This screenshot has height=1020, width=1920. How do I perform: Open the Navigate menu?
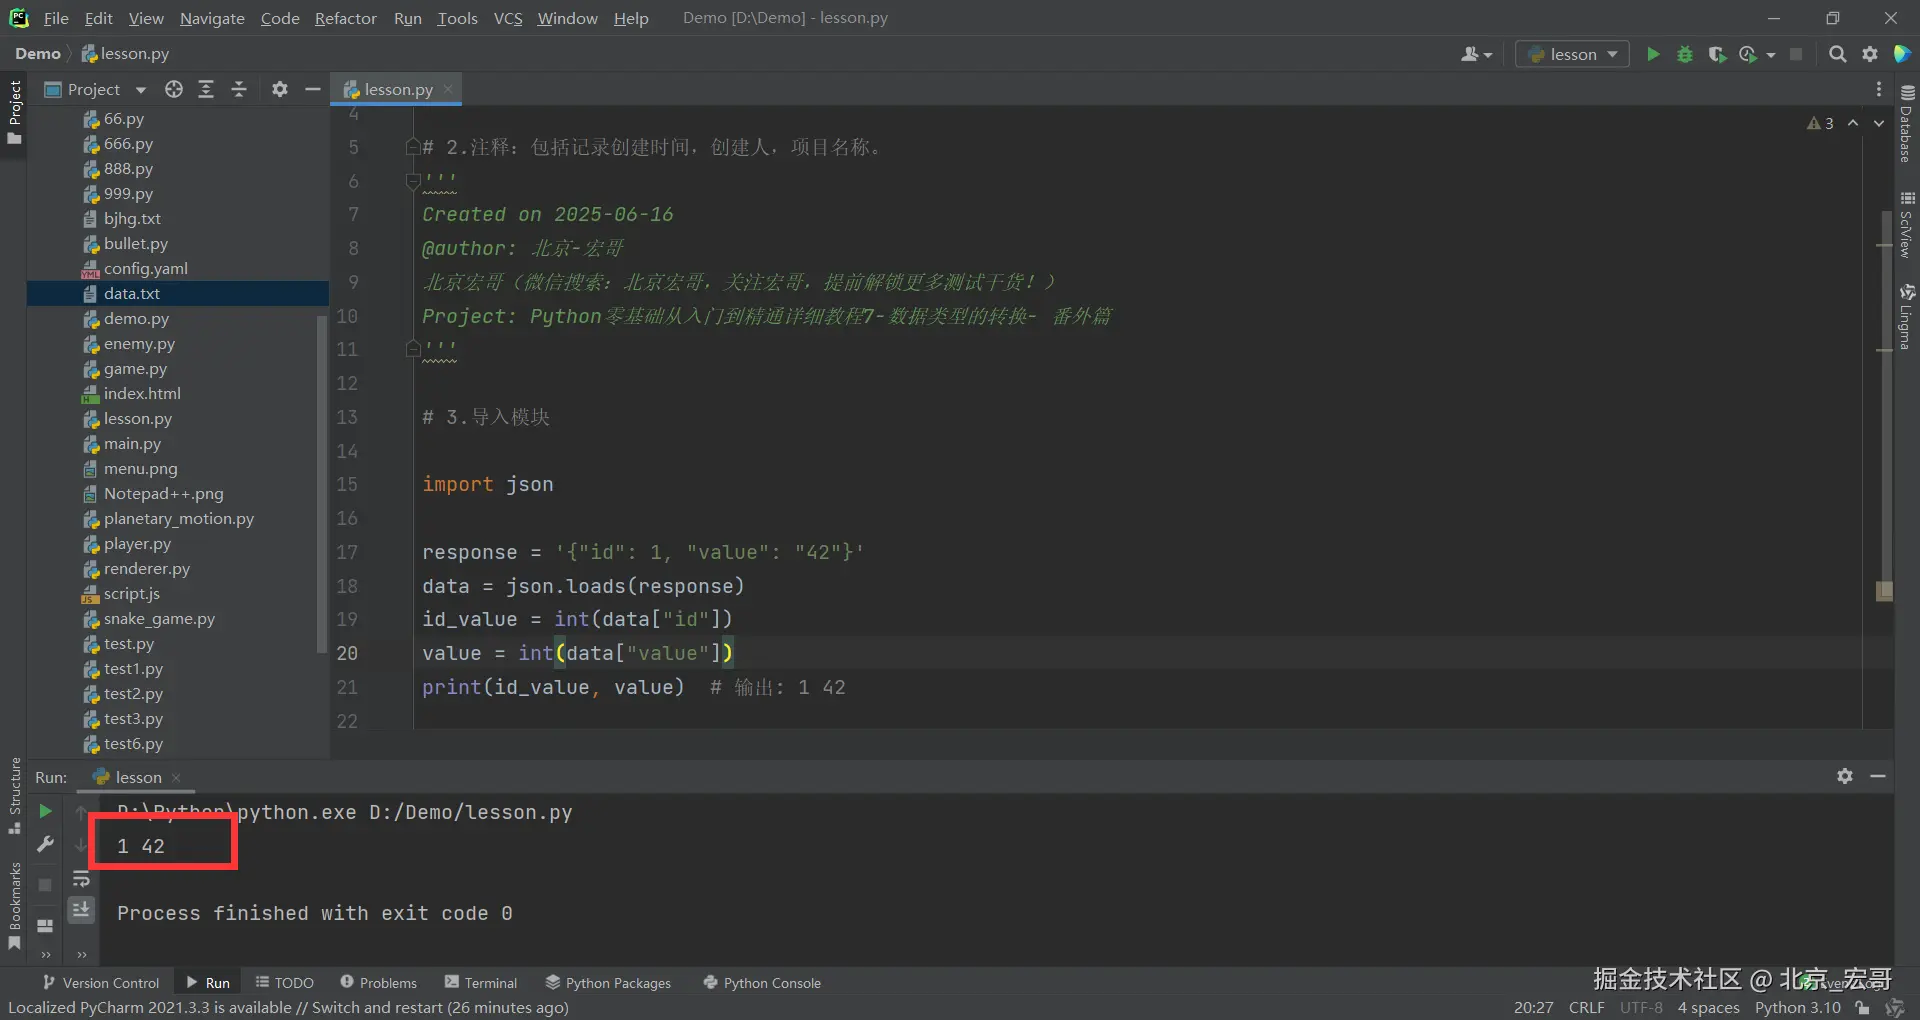click(212, 18)
